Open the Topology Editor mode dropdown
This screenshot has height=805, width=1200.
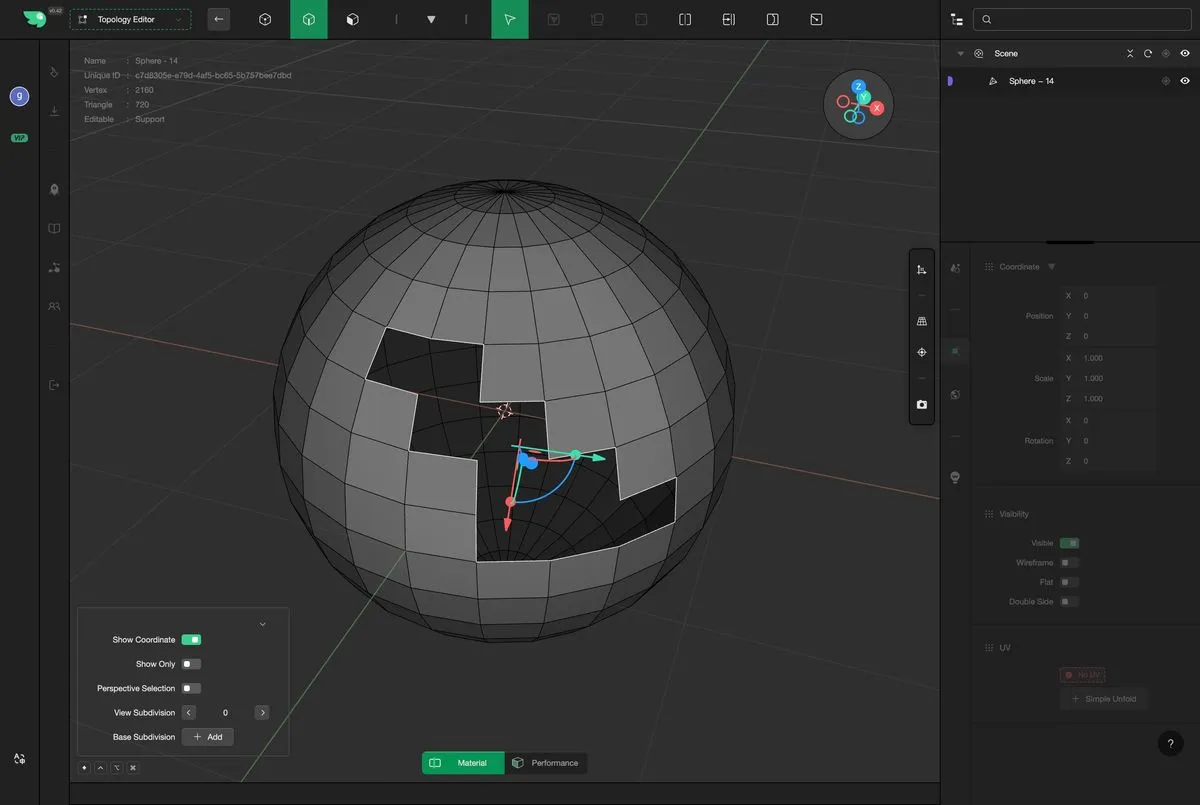(130, 19)
